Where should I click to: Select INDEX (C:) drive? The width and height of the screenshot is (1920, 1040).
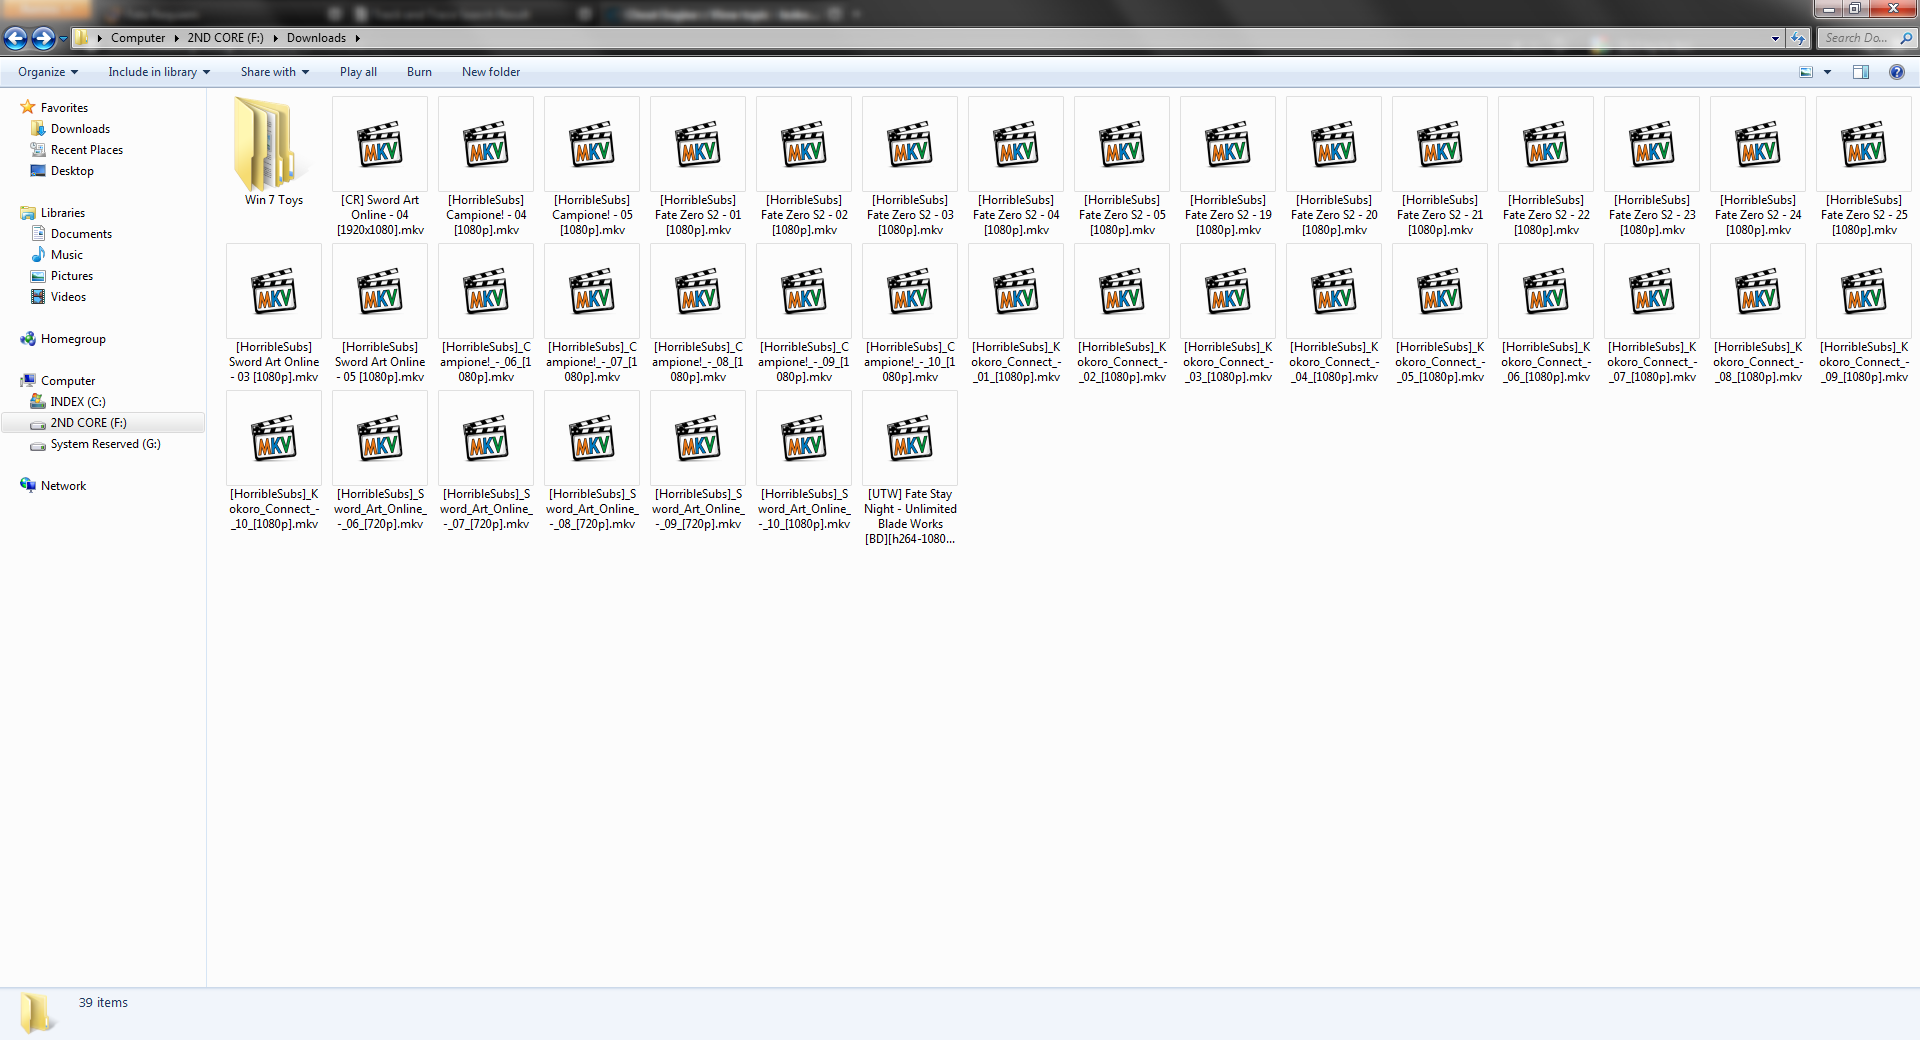[78, 402]
